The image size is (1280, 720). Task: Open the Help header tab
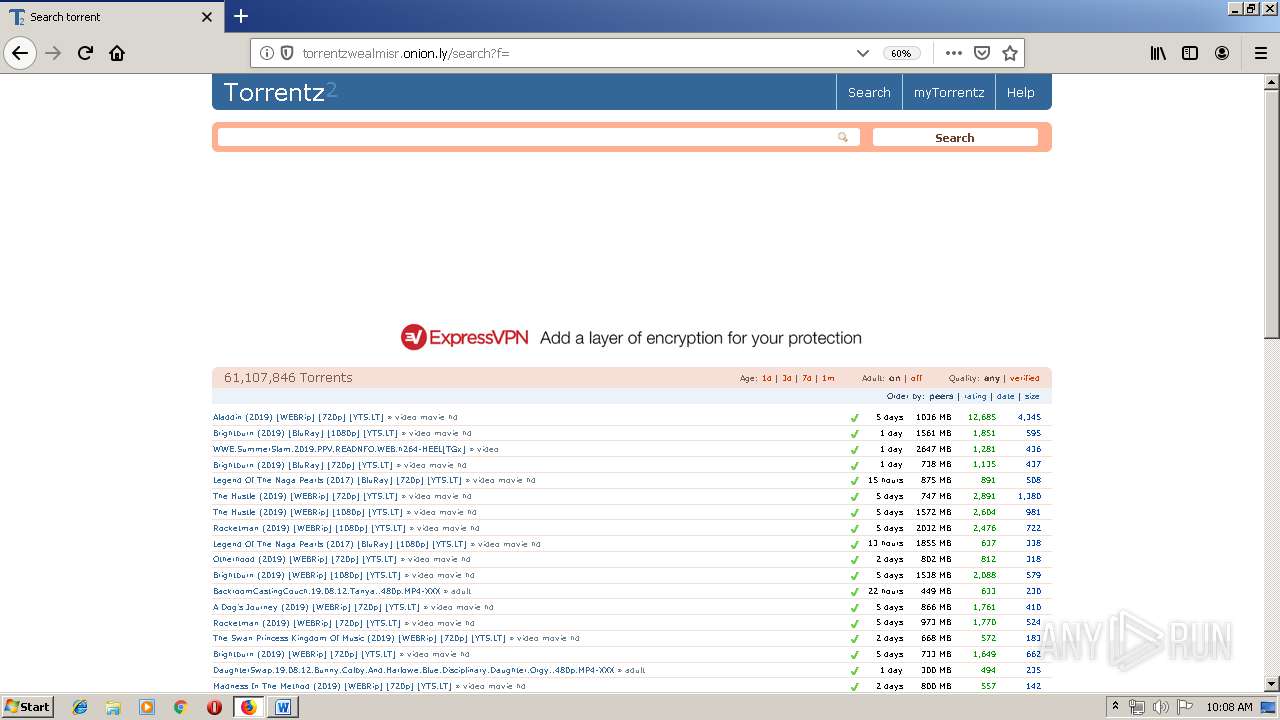coord(1021,92)
